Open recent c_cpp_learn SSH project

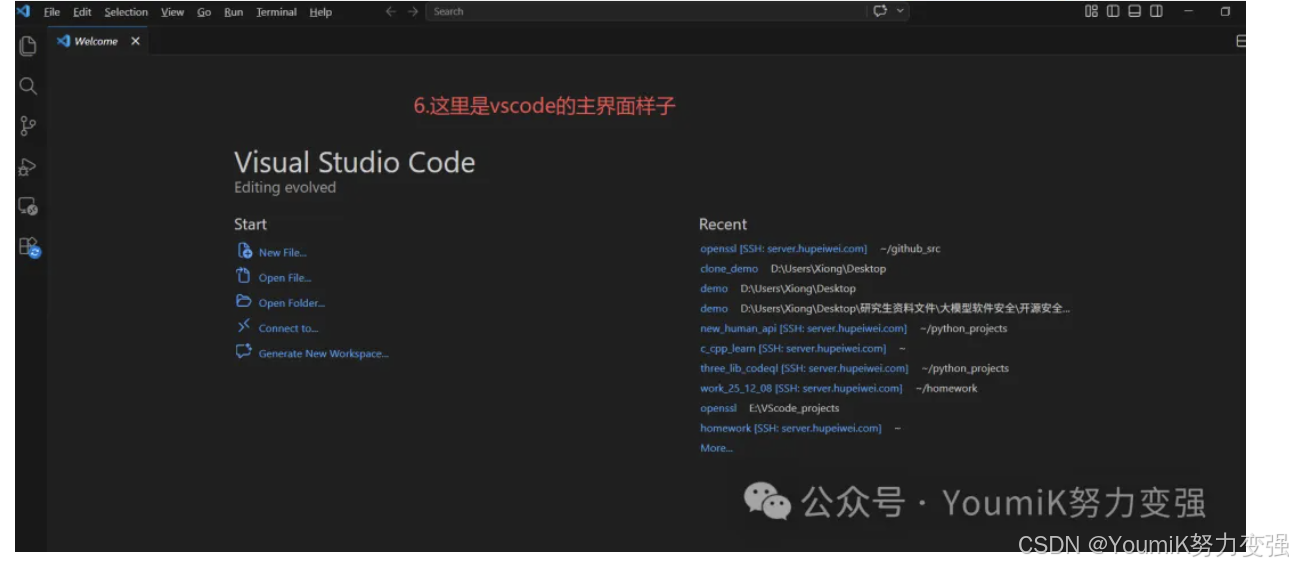pos(793,348)
